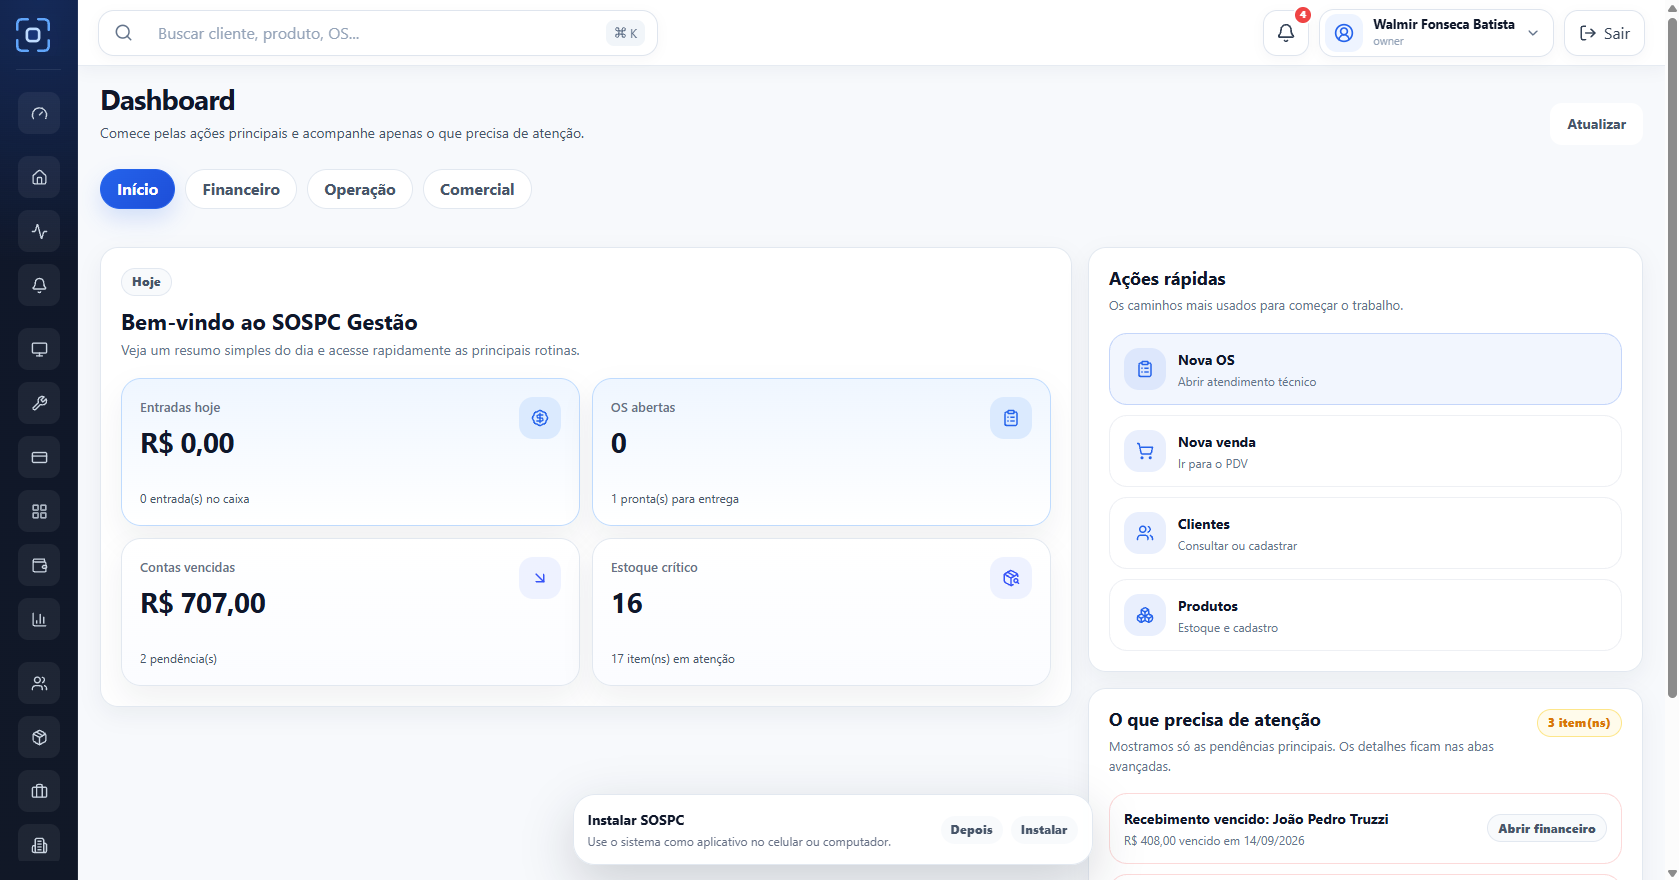Switch to the Financeiro tab

241,189
